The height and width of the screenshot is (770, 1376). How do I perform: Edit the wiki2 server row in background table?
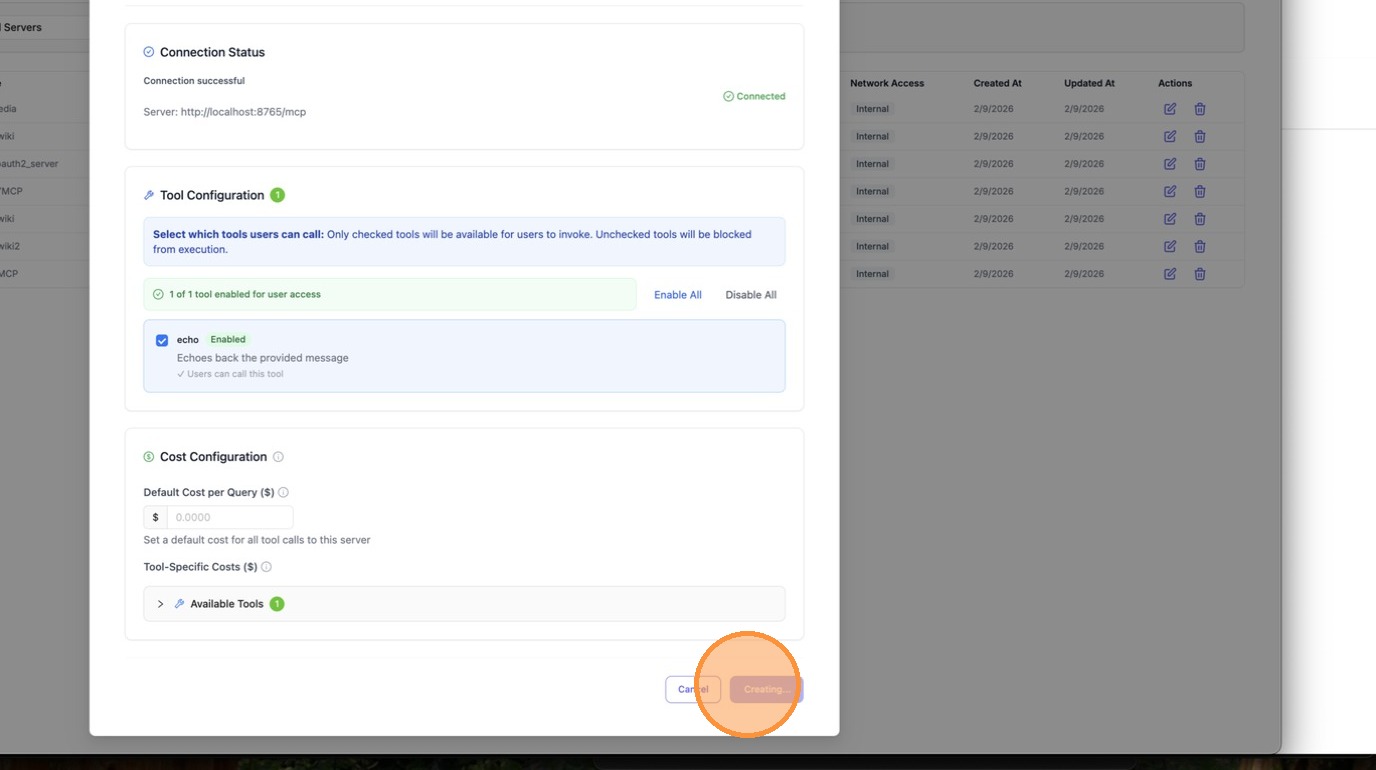1170,246
